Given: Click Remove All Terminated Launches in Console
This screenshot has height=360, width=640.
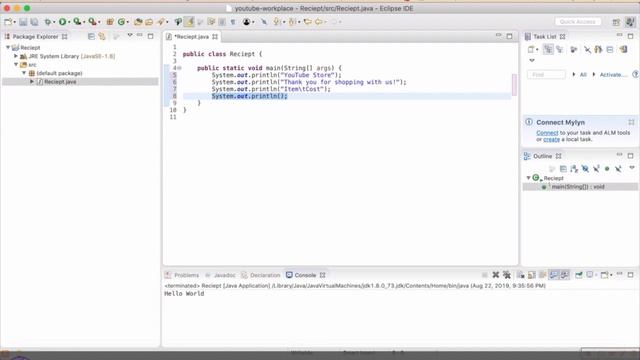Looking at the screenshot, I should click(x=507, y=275).
